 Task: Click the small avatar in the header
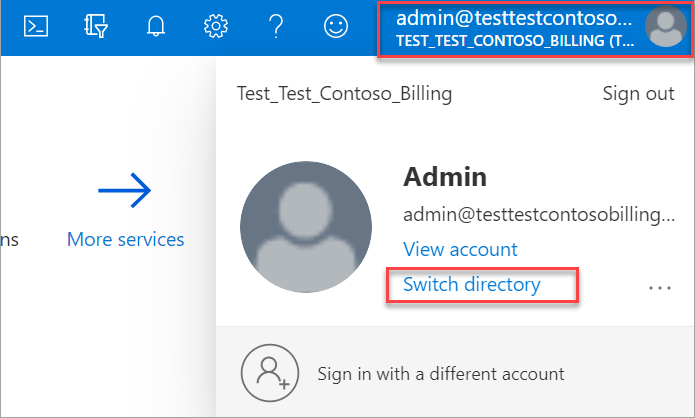coord(665,27)
